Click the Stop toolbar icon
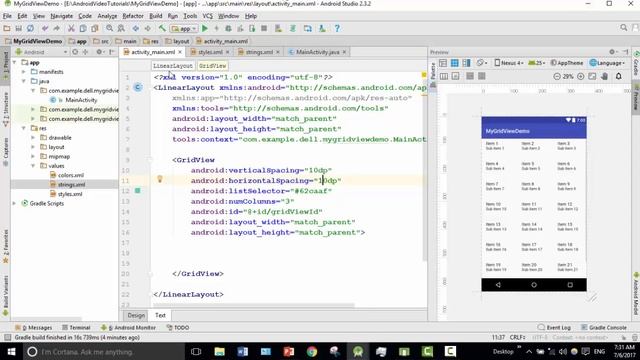 (x=264, y=29)
